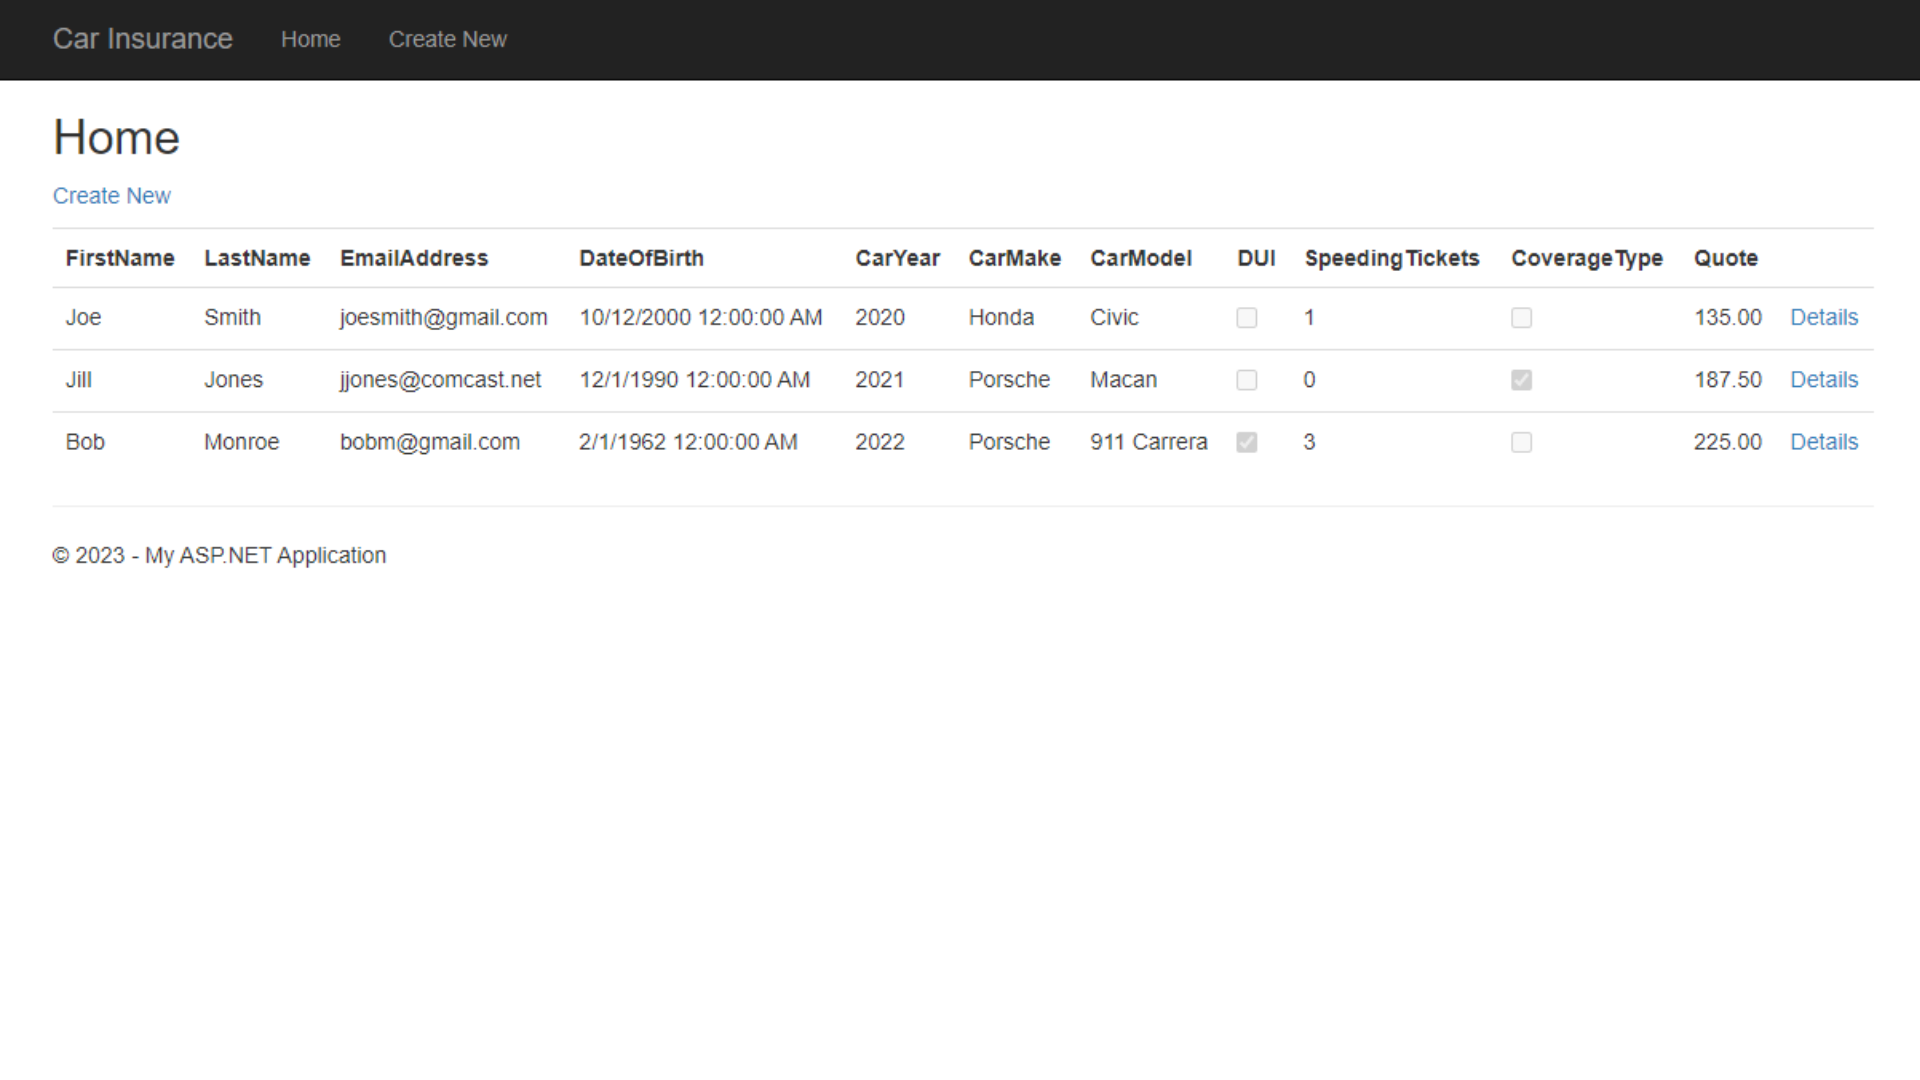This screenshot has width=1920, height=1080.
Task: Toggle CoverageType checkbox for Jill Jones
Action: point(1521,380)
